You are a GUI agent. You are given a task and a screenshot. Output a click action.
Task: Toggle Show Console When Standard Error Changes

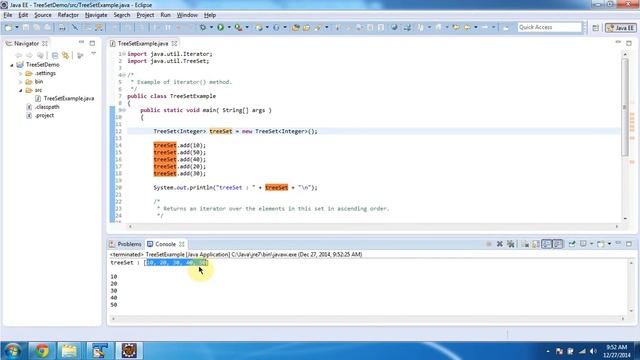(558, 244)
